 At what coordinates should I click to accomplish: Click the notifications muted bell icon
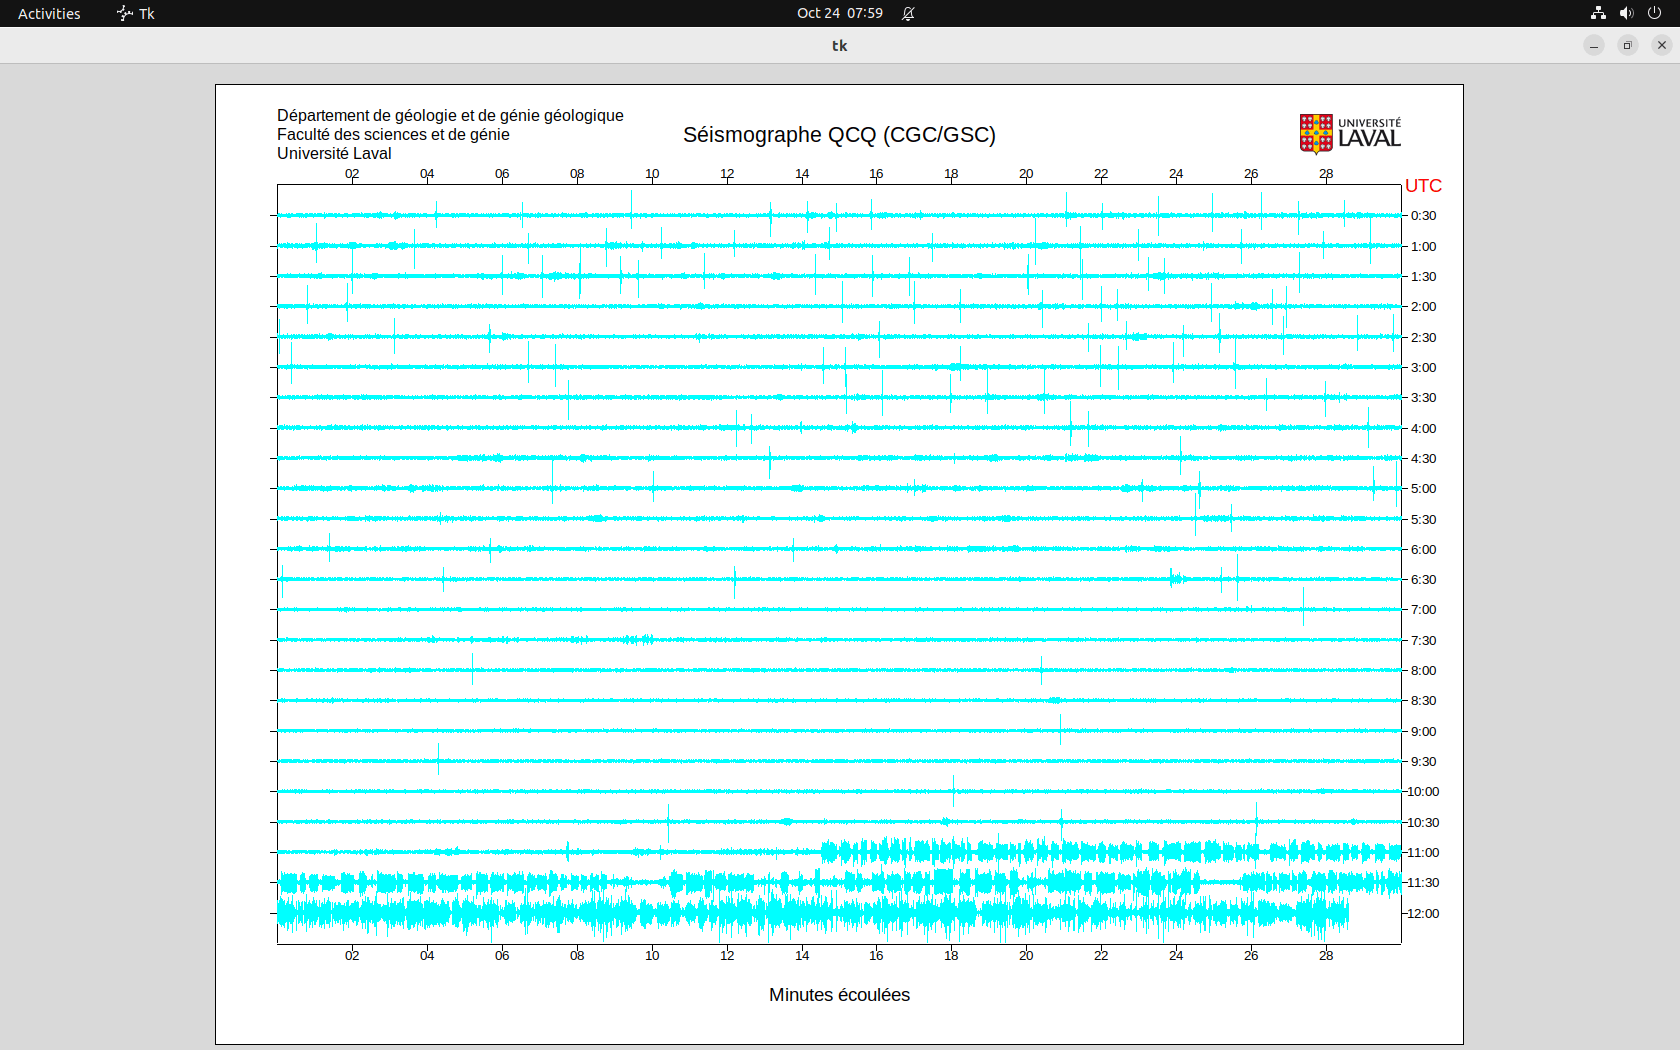(908, 13)
